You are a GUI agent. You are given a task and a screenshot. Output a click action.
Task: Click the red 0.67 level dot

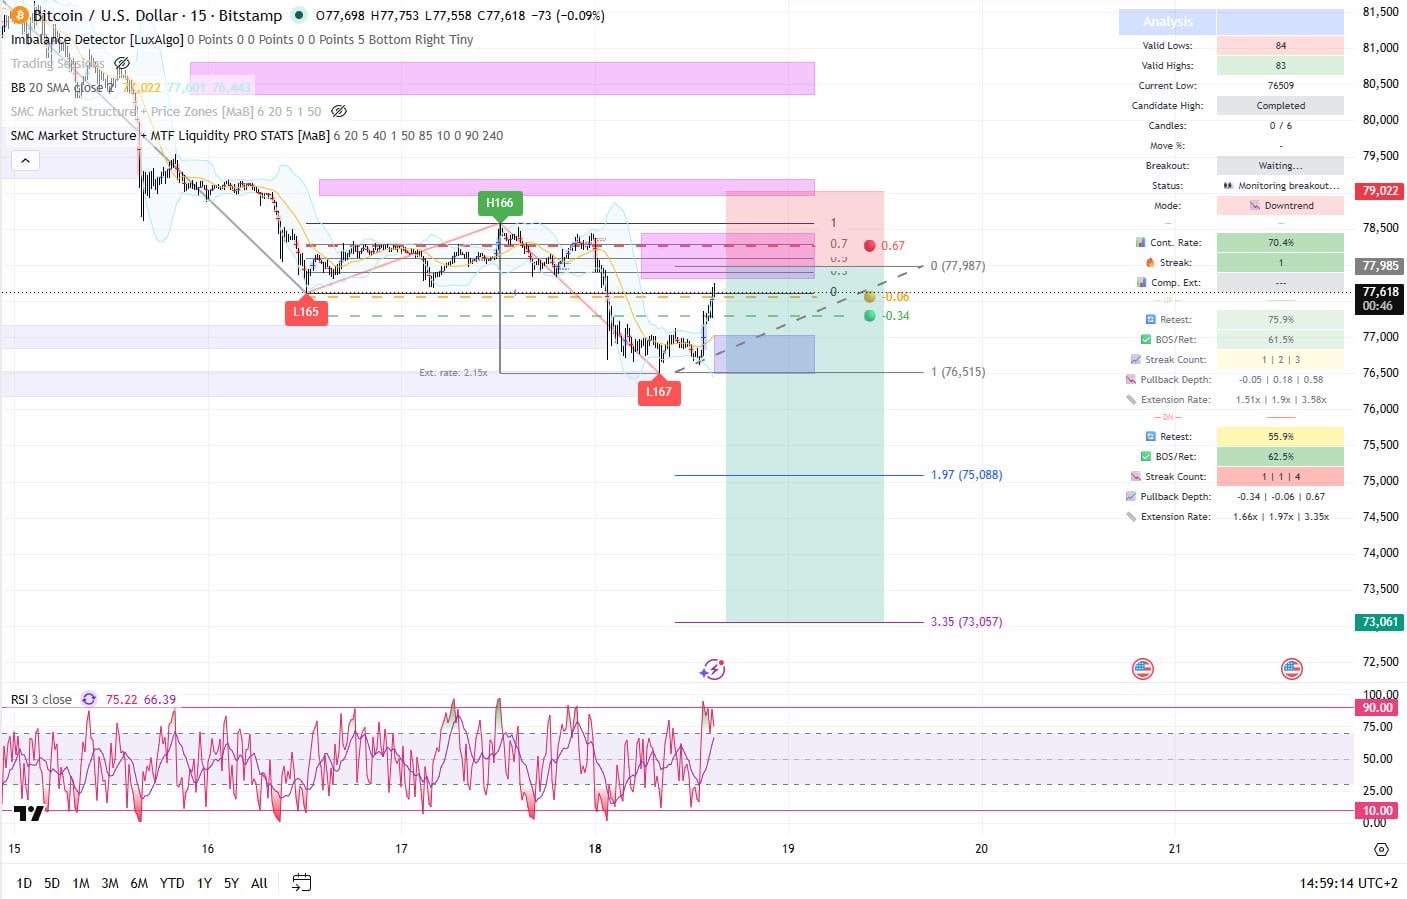tap(870, 245)
